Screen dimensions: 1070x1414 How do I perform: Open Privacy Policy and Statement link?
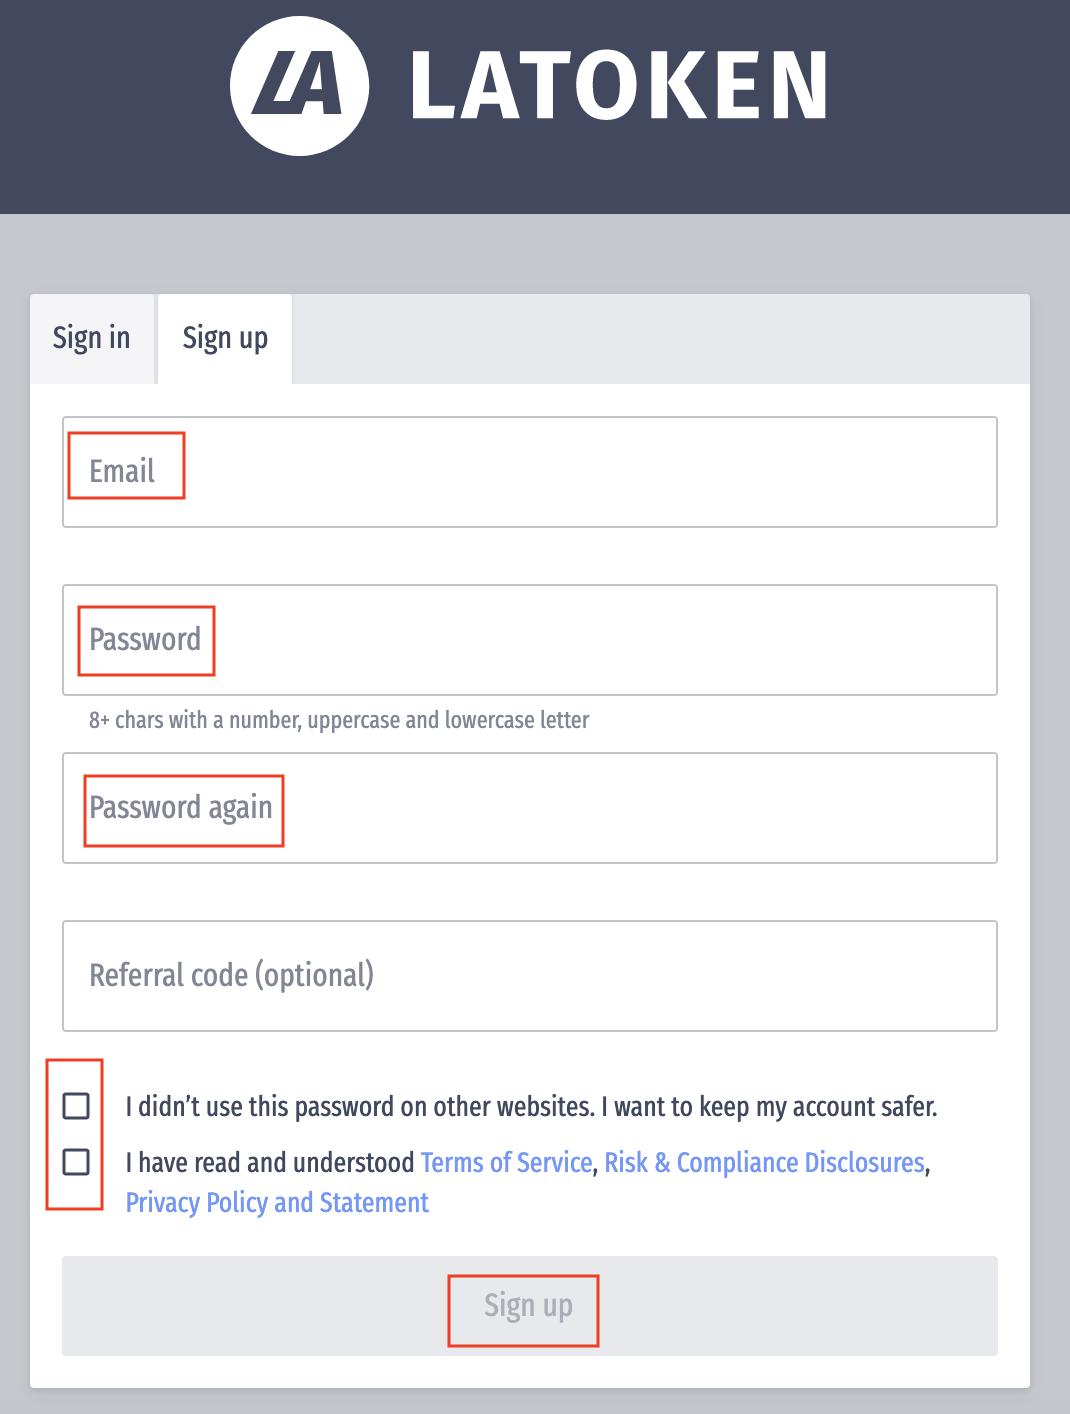click(277, 1202)
